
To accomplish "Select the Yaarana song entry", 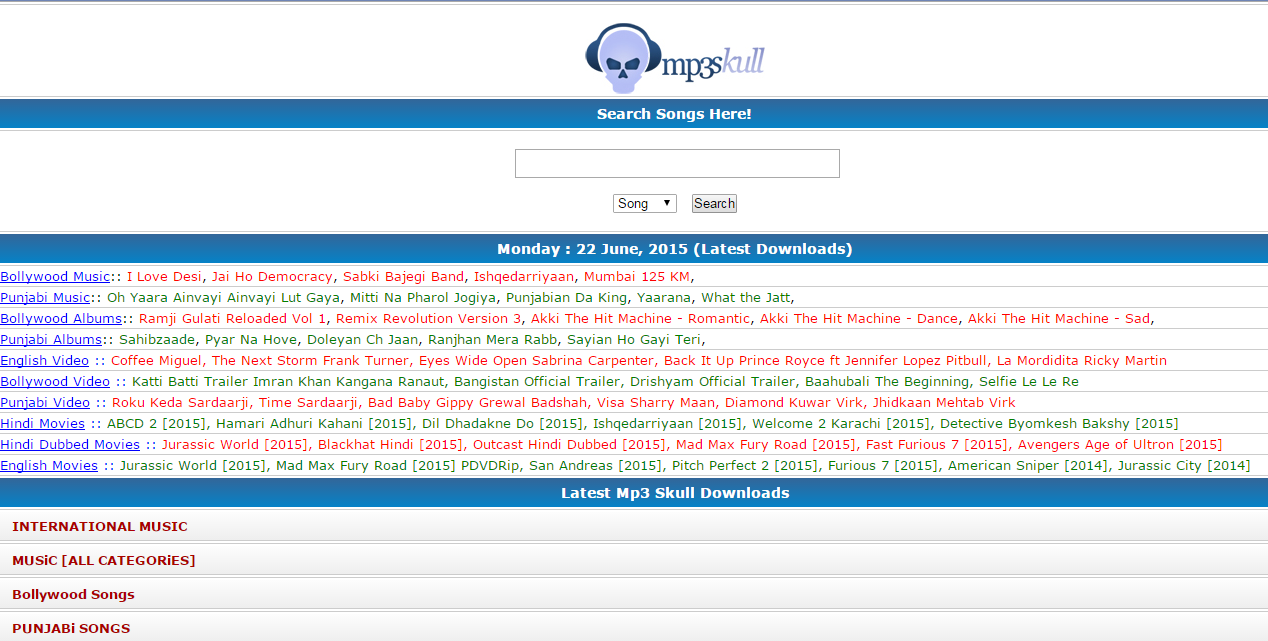I will coord(664,297).
